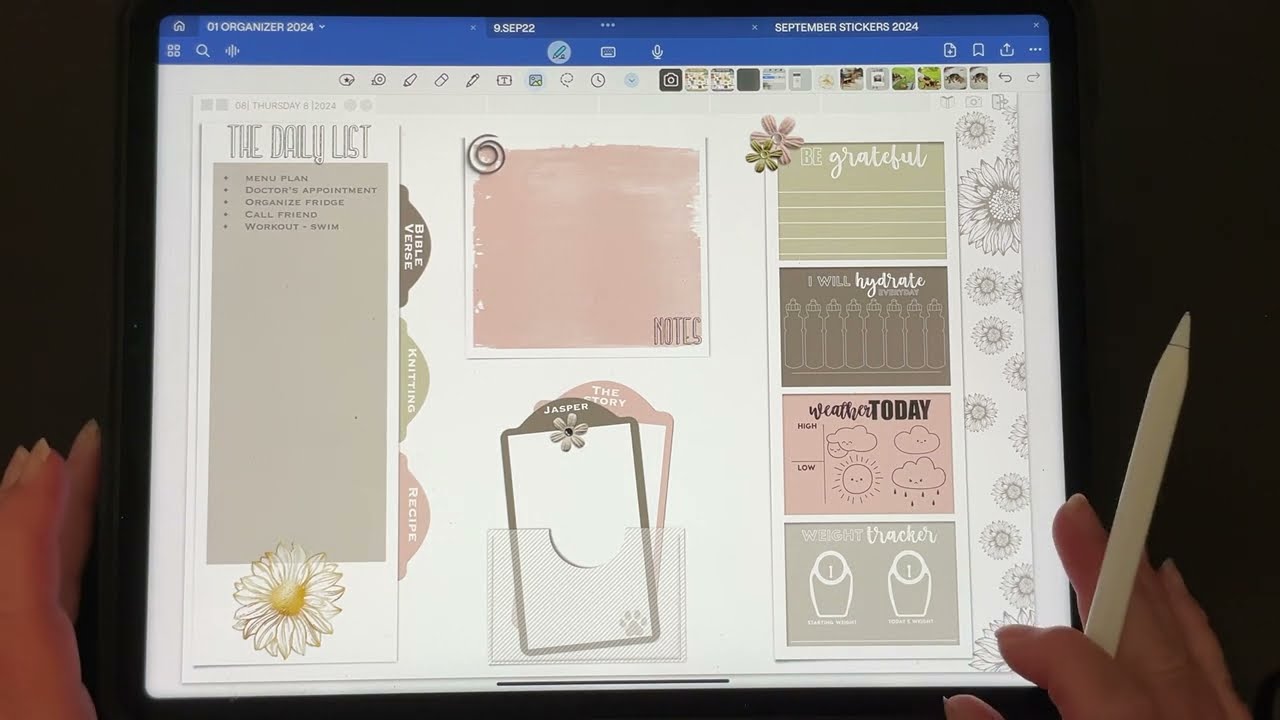Select the clock-shaped tool icon
Image resolution: width=1280 pixels, height=720 pixels.
click(598, 80)
